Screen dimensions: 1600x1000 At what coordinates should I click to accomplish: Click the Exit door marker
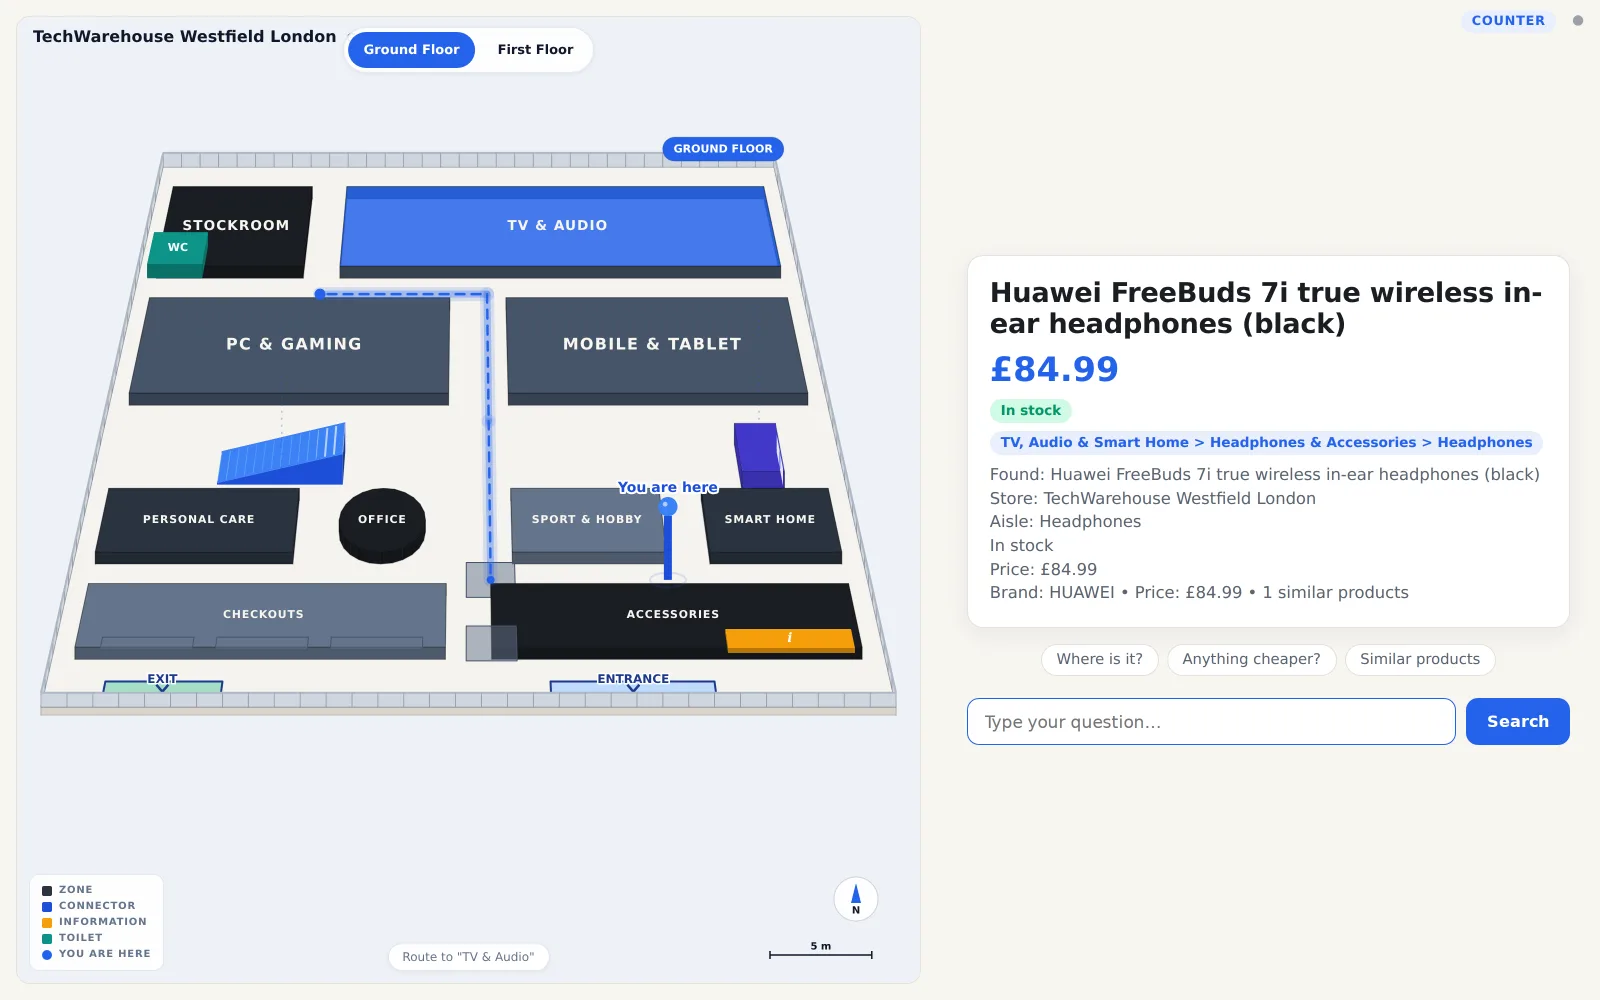(162, 685)
